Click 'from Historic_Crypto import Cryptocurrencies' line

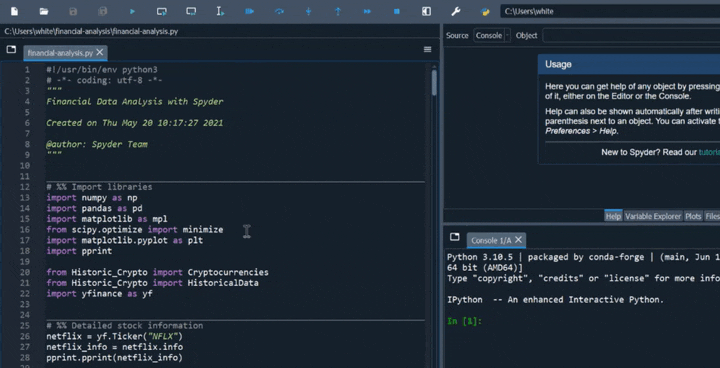pos(158,272)
